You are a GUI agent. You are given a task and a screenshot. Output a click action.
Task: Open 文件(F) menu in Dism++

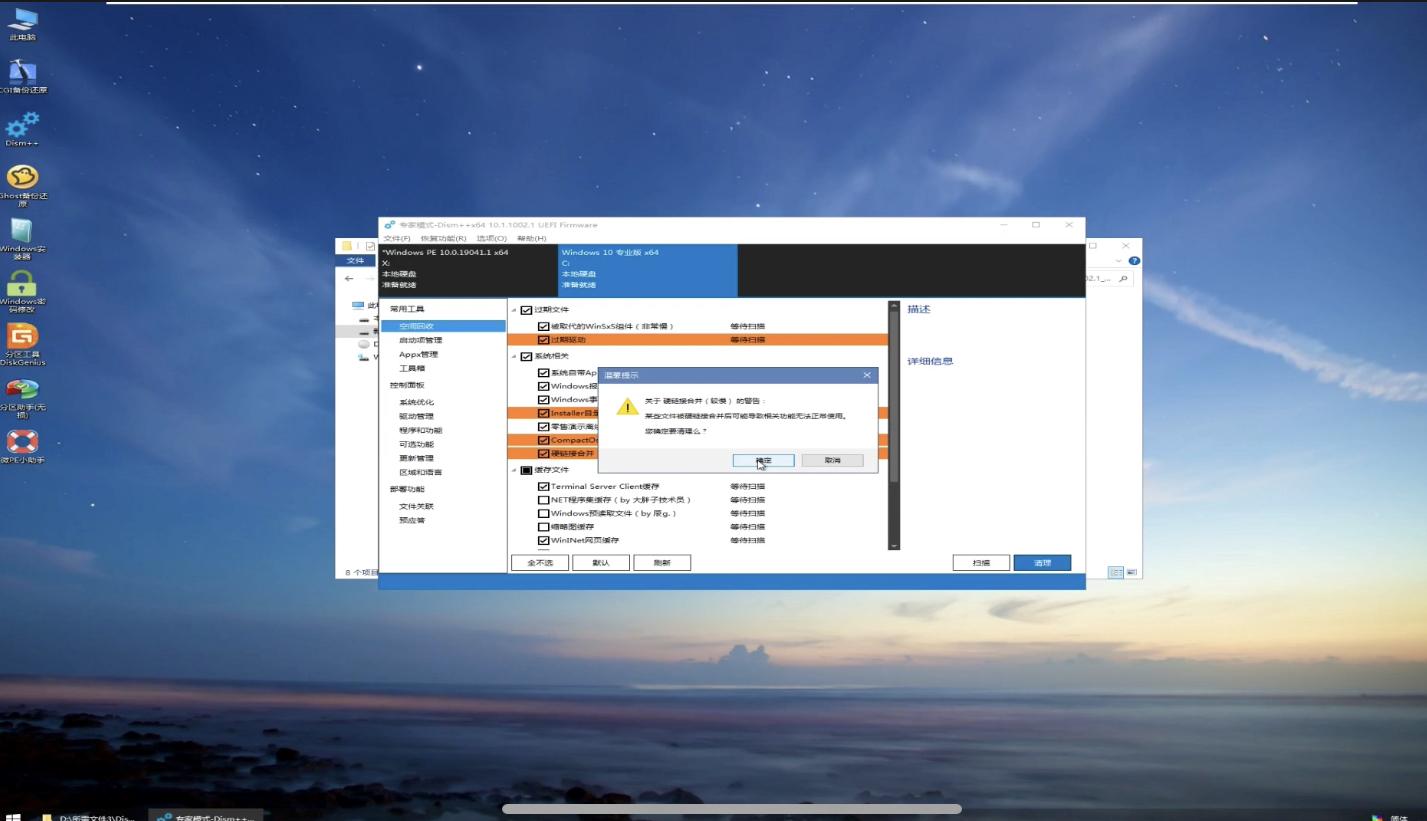click(397, 238)
